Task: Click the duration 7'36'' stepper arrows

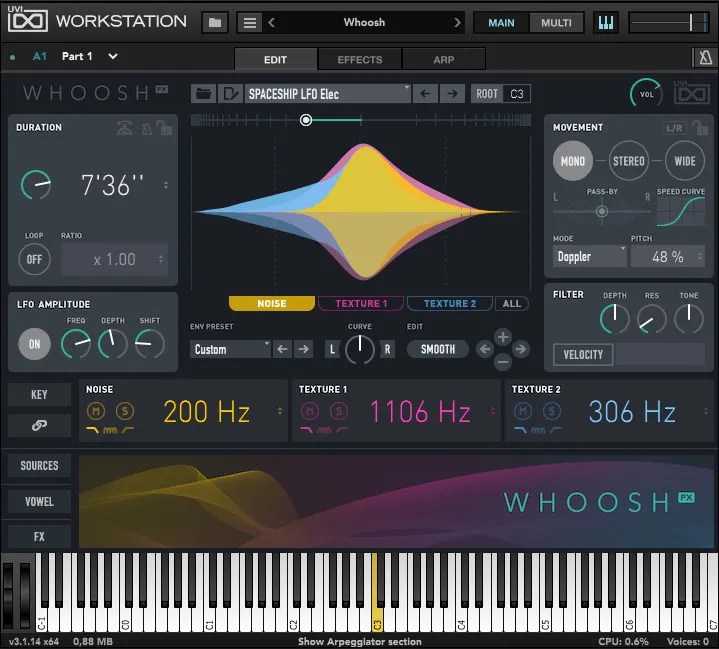Action: pos(166,185)
